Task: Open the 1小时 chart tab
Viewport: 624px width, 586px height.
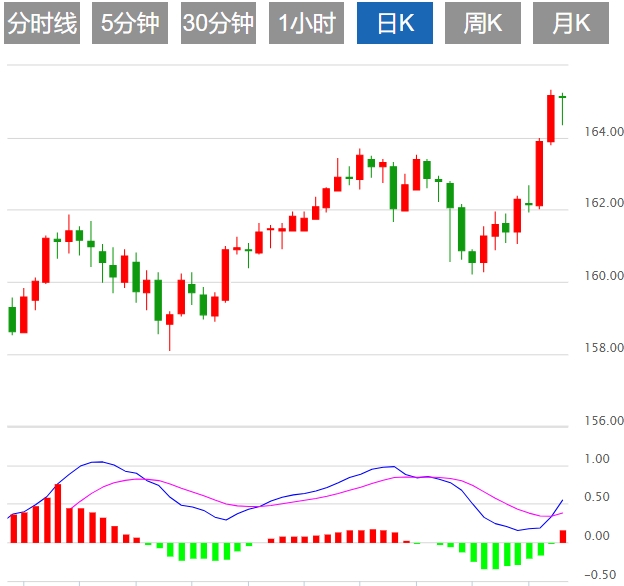Action: pos(306,23)
